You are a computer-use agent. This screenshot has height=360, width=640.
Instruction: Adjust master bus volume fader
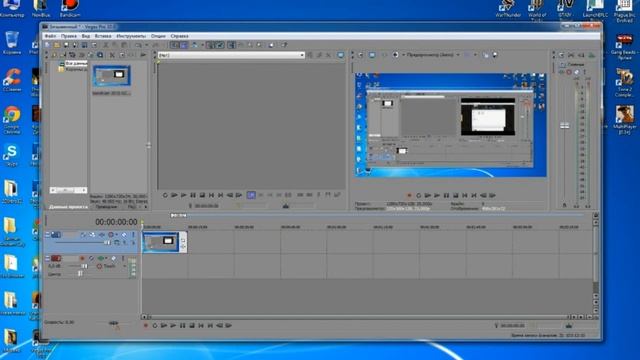click(x=564, y=126)
